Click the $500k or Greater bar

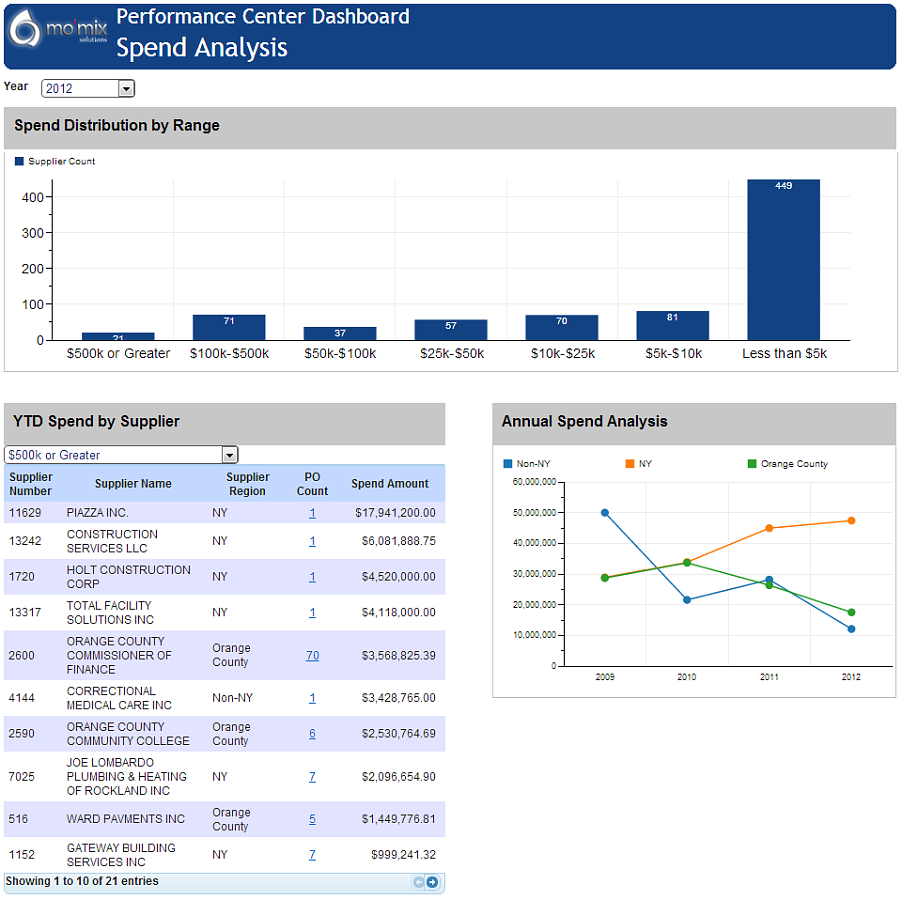point(118,336)
